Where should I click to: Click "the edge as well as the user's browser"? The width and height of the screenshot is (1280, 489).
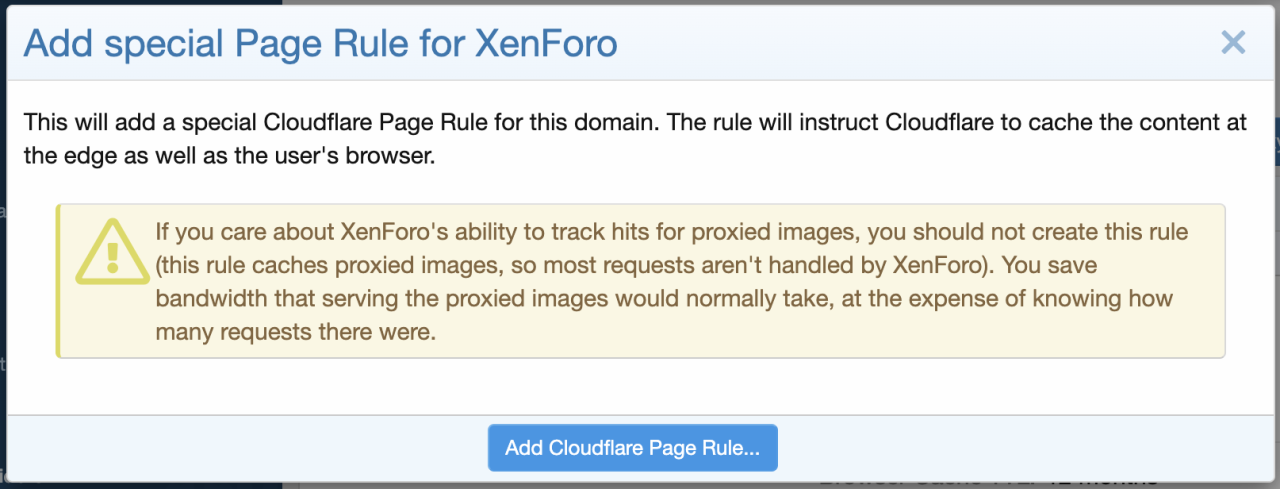tap(229, 158)
